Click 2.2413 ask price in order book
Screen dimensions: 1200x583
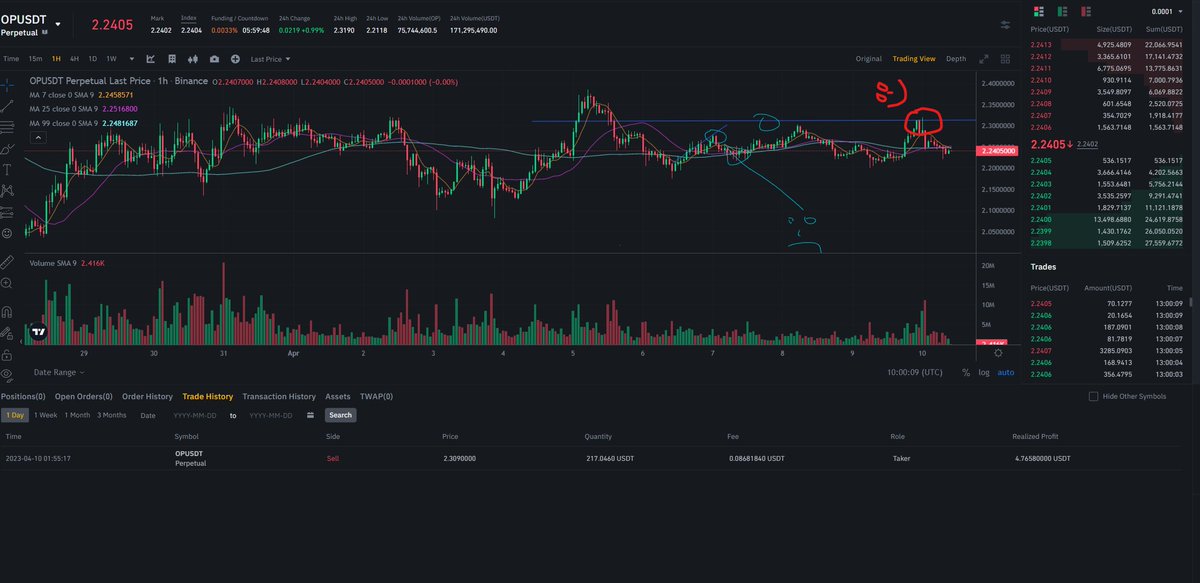[x=1042, y=45]
